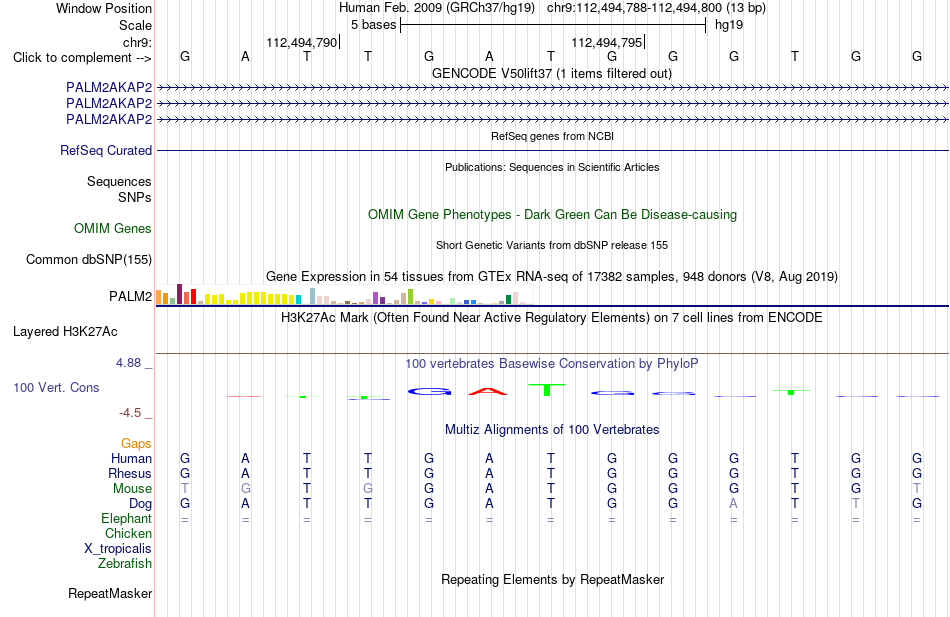Open '100 vertebrates Basewise Conservation by PhyloP' title

pos(552,364)
